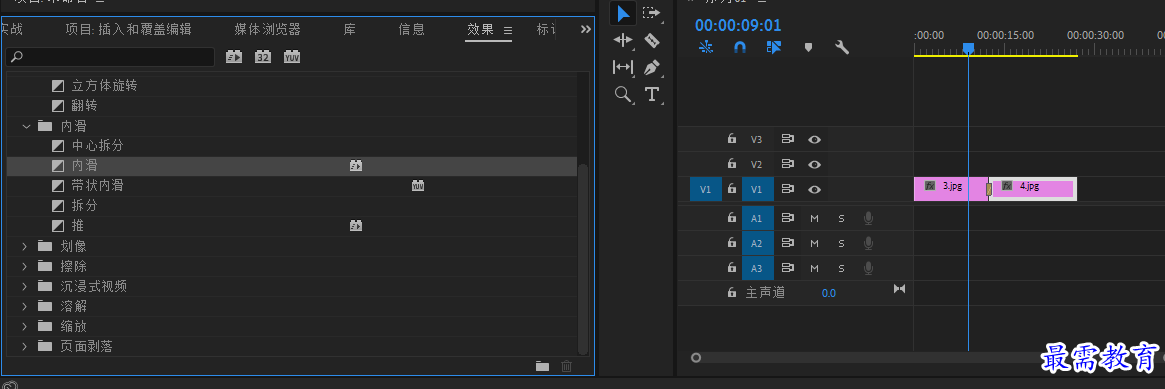Toggle snap magnet in timeline
This screenshot has width=1165, height=389.
[739, 48]
